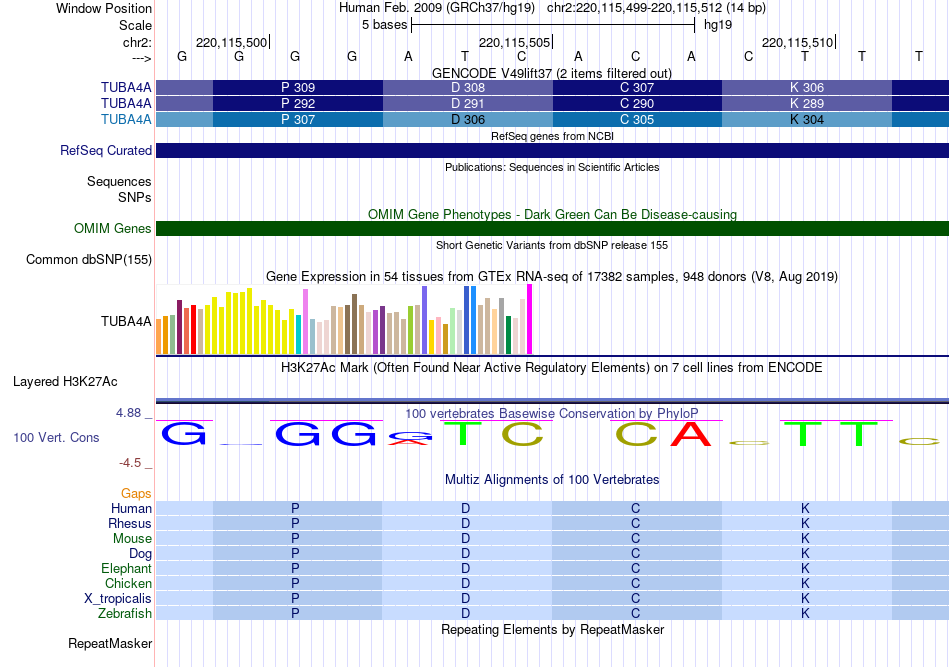Click the 220,115,505 coordinate tick label
This screenshot has width=950, height=667.
[514, 42]
